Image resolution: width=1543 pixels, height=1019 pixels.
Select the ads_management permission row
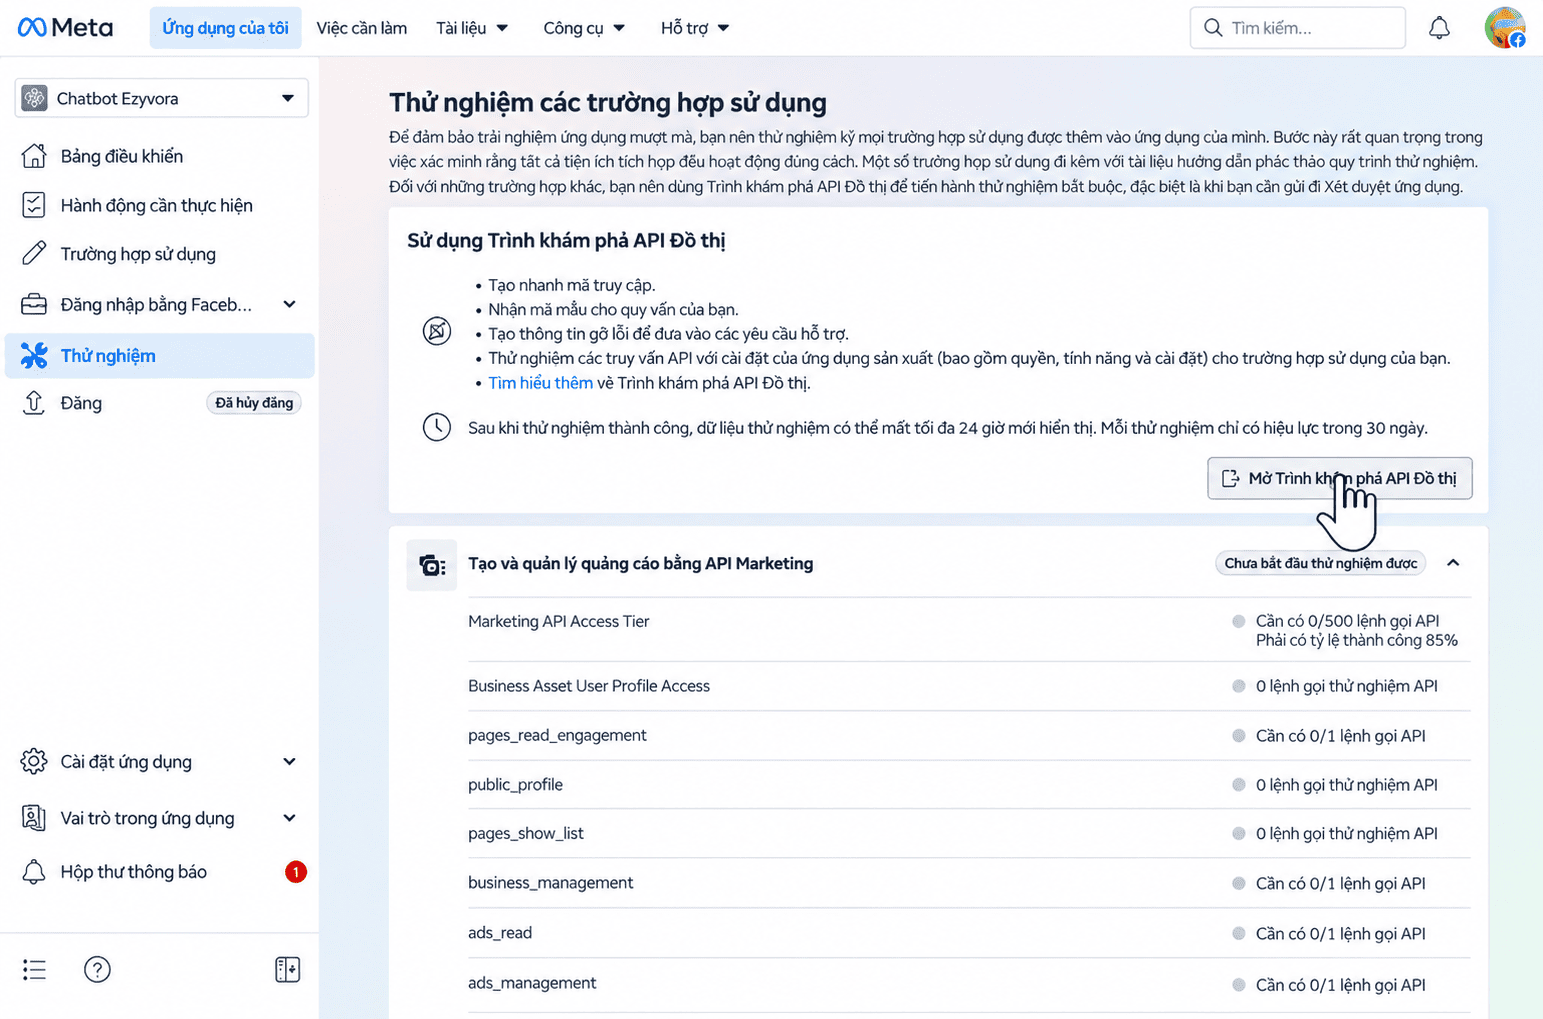tap(969, 984)
